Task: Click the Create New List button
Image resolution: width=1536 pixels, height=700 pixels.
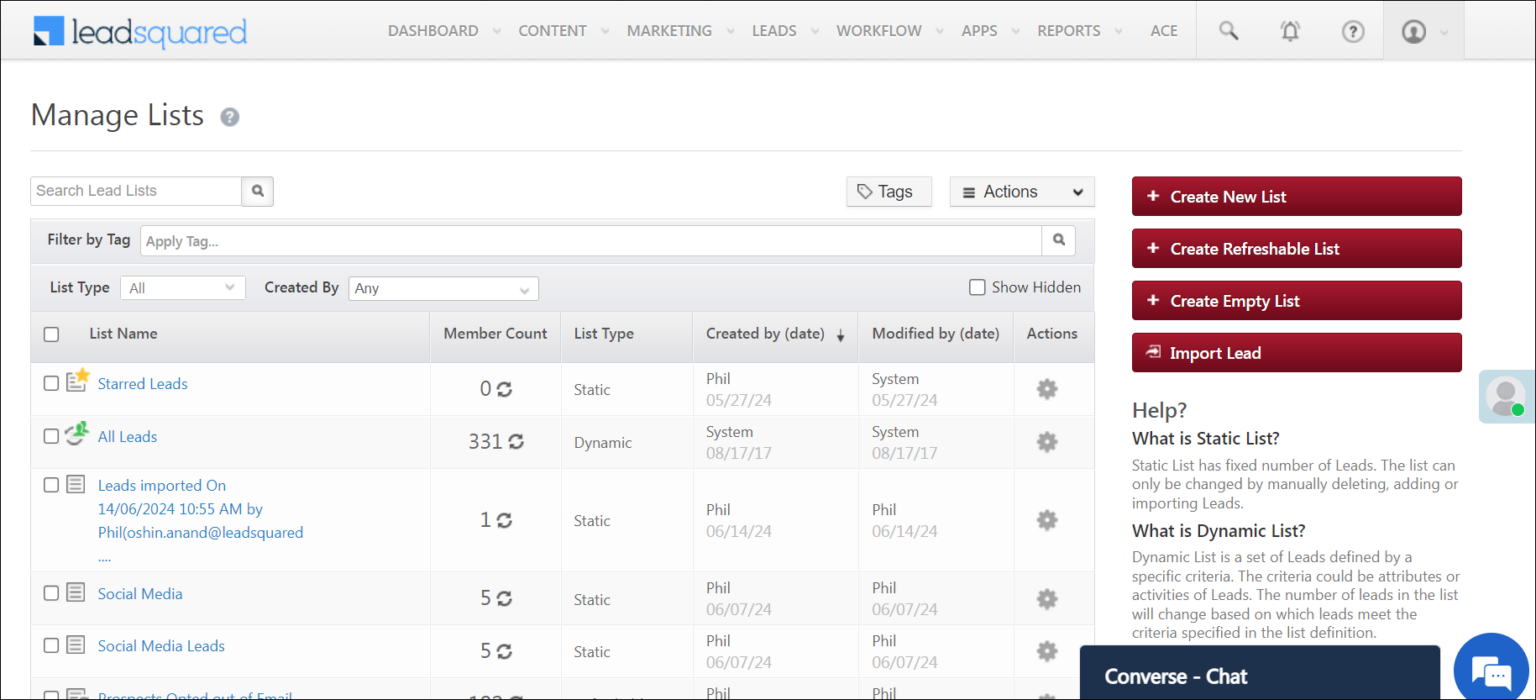Action: click(1296, 196)
